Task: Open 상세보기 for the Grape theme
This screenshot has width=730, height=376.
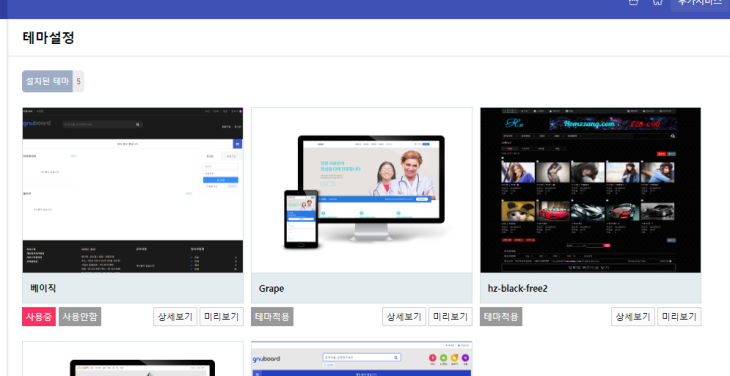Action: (x=404, y=316)
